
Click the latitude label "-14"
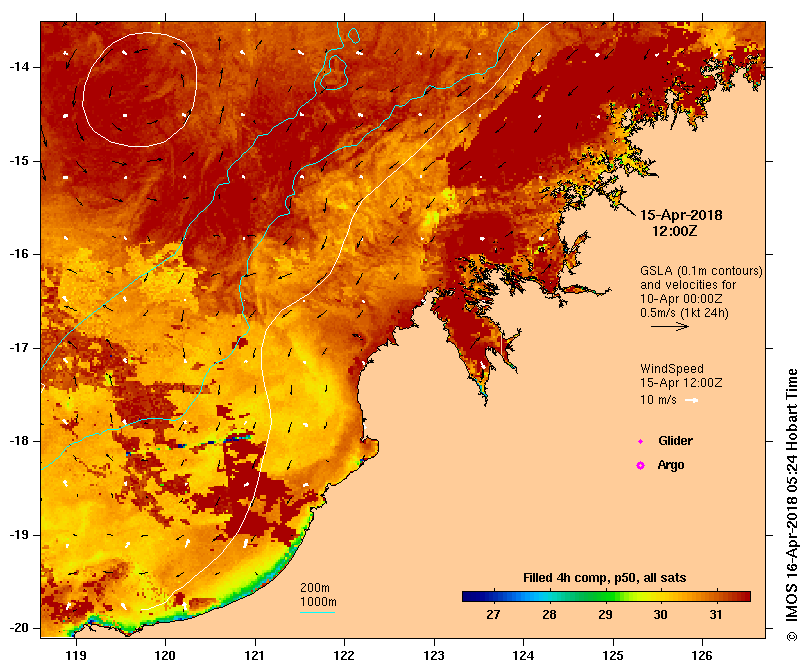coord(19,67)
